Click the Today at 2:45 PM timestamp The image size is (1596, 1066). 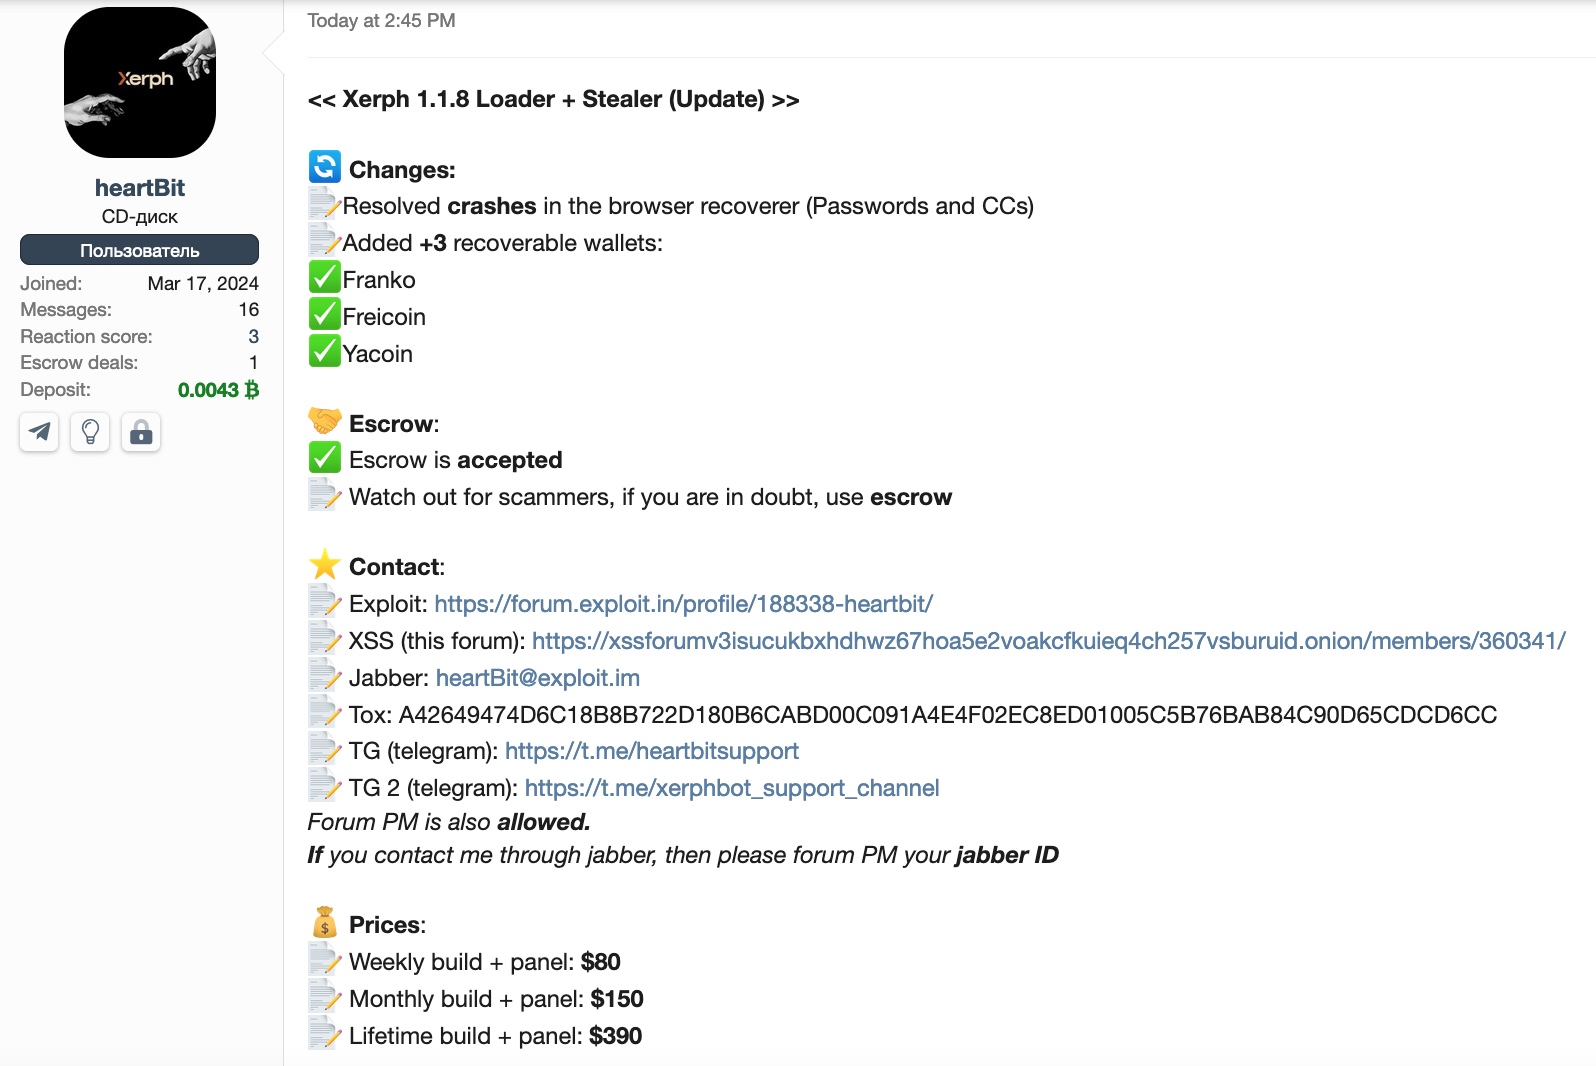(381, 21)
